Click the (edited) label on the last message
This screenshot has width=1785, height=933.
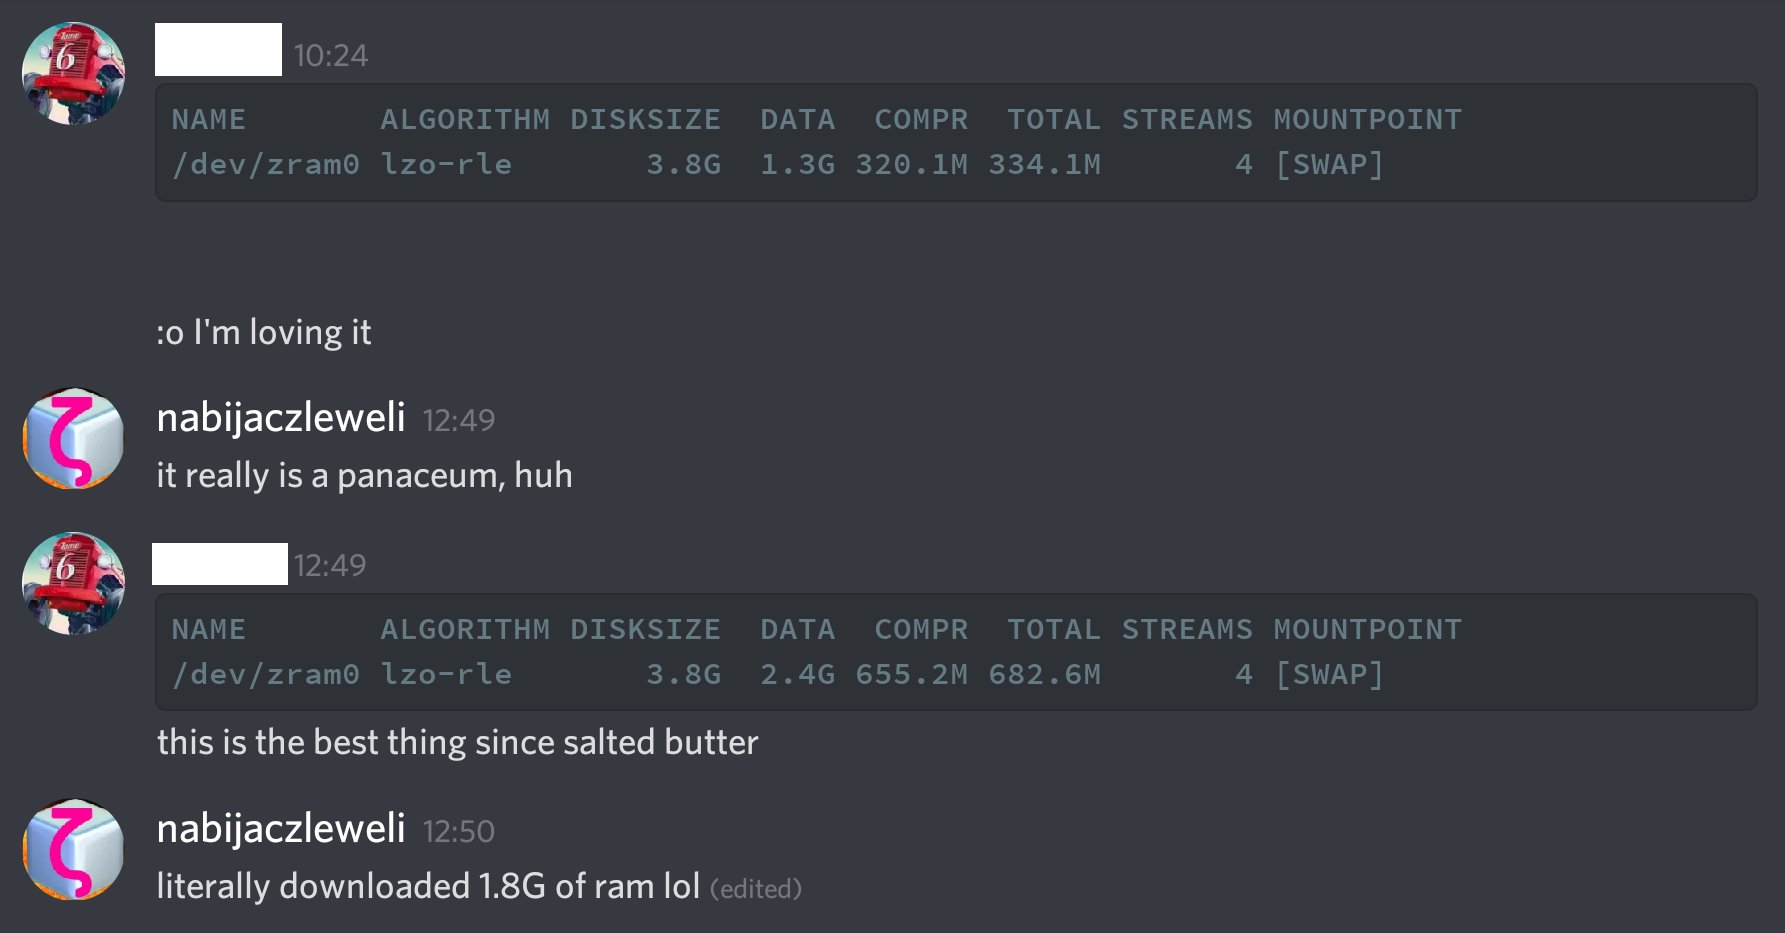coord(756,889)
